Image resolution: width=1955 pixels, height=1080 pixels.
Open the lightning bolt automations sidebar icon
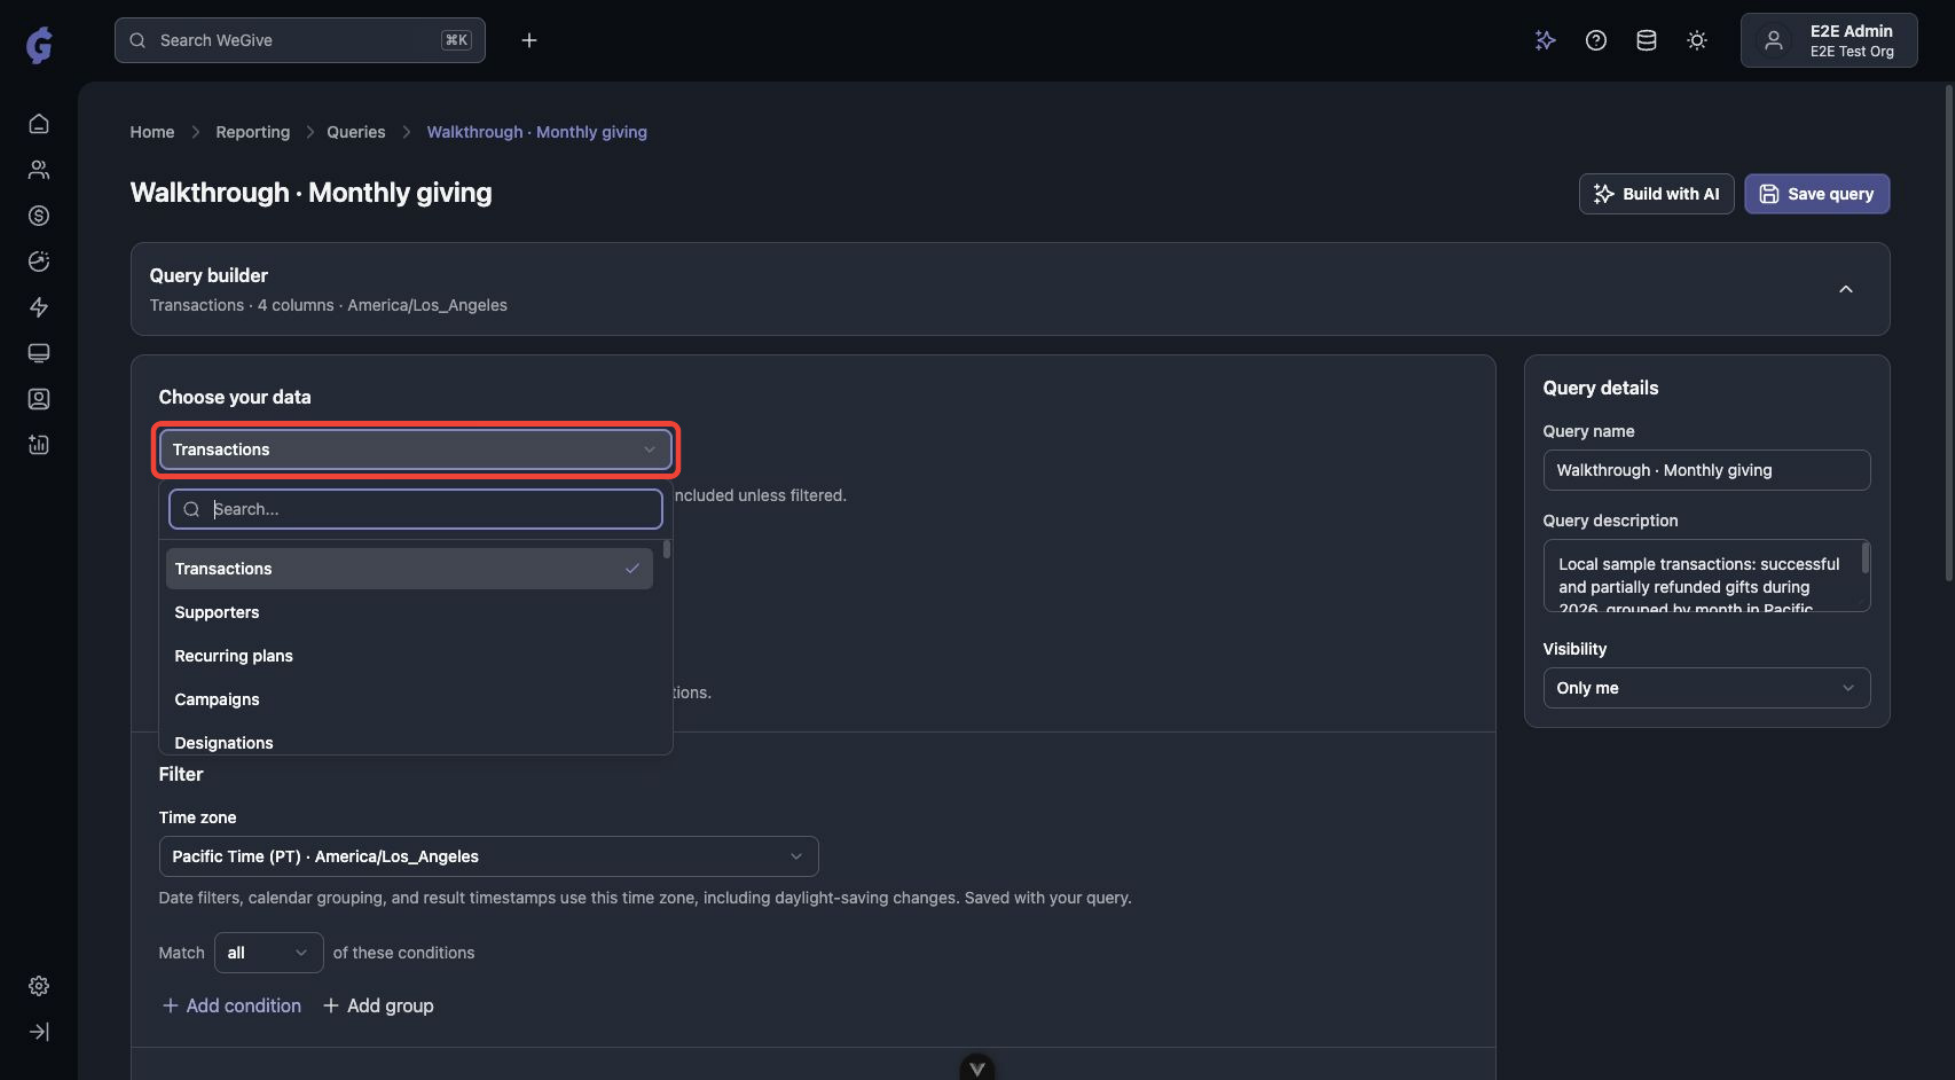39,307
